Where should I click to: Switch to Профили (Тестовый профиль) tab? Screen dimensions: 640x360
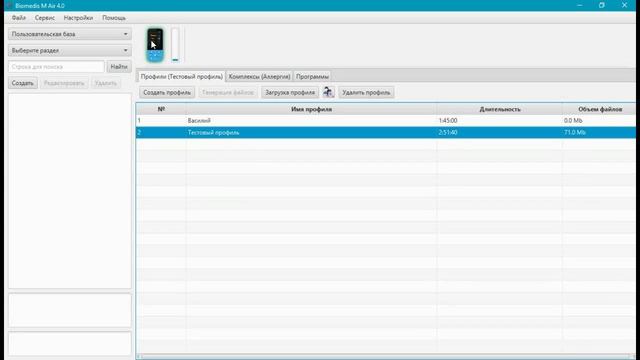click(181, 76)
